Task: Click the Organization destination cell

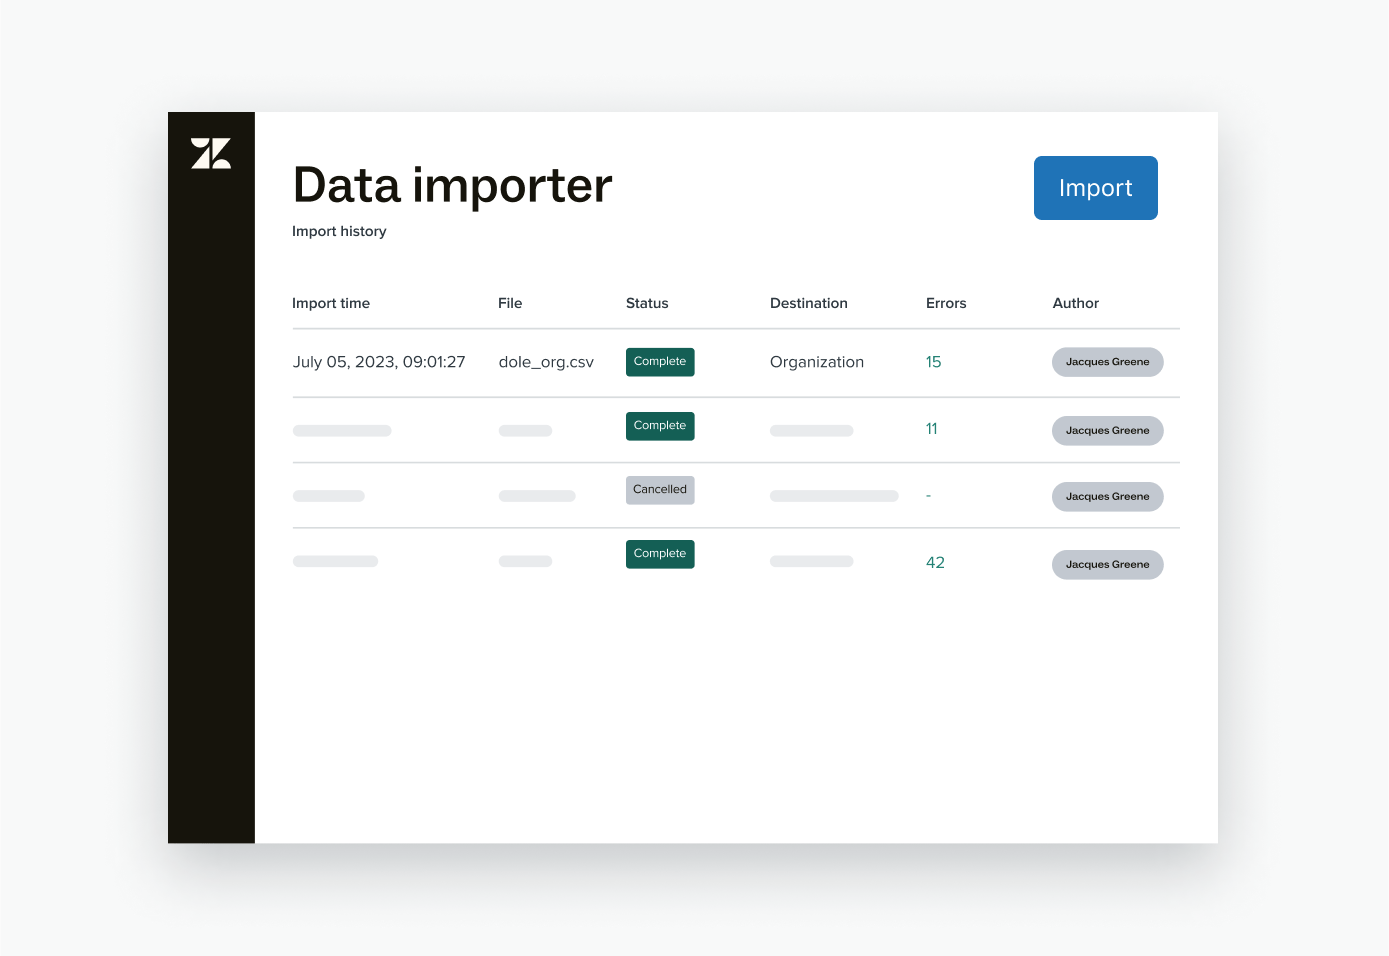Action: coord(817,362)
